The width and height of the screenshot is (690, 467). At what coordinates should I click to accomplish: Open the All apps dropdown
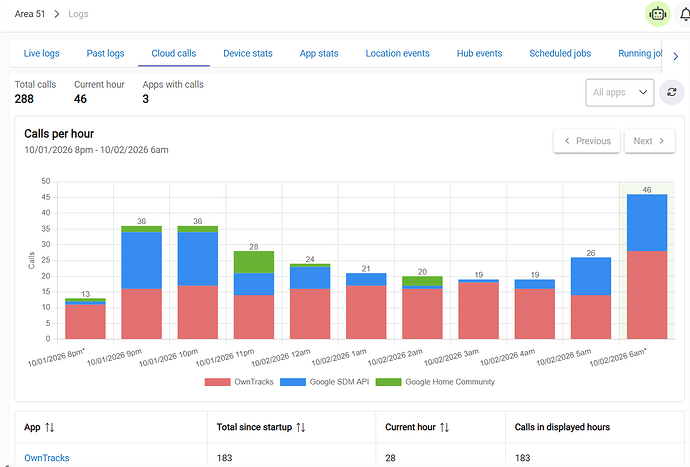pos(620,92)
